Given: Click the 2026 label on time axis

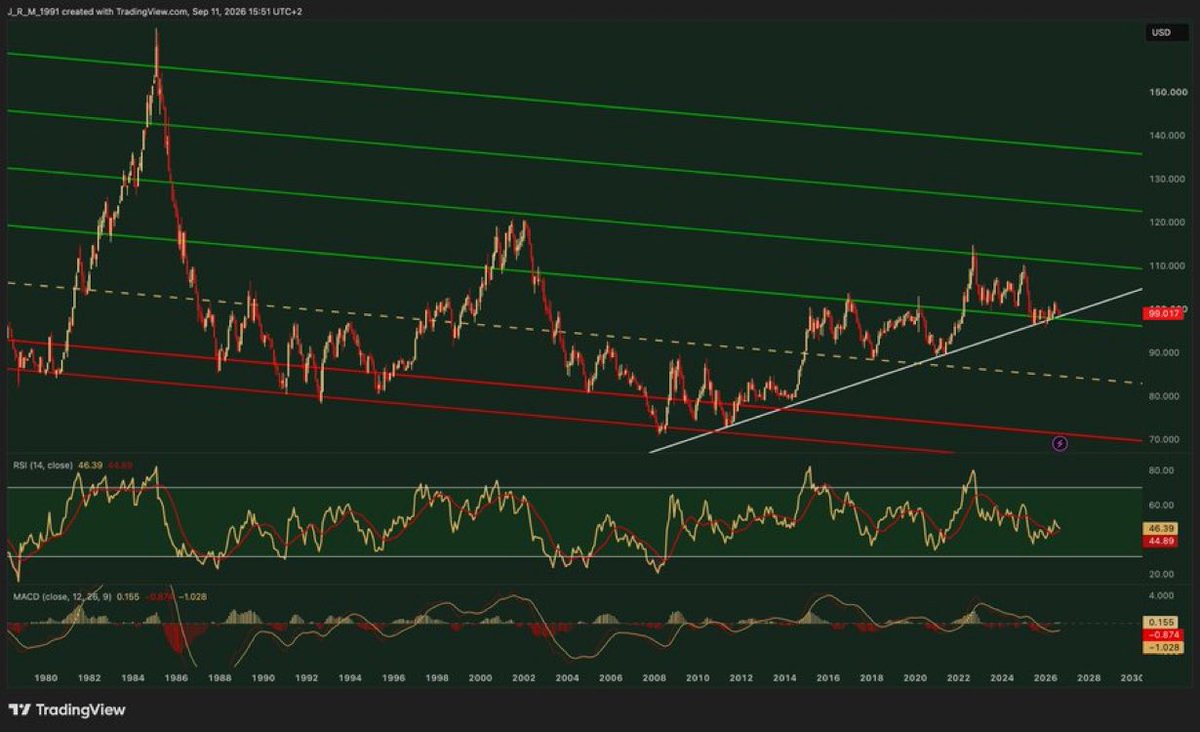Looking at the screenshot, I should [x=1045, y=677].
